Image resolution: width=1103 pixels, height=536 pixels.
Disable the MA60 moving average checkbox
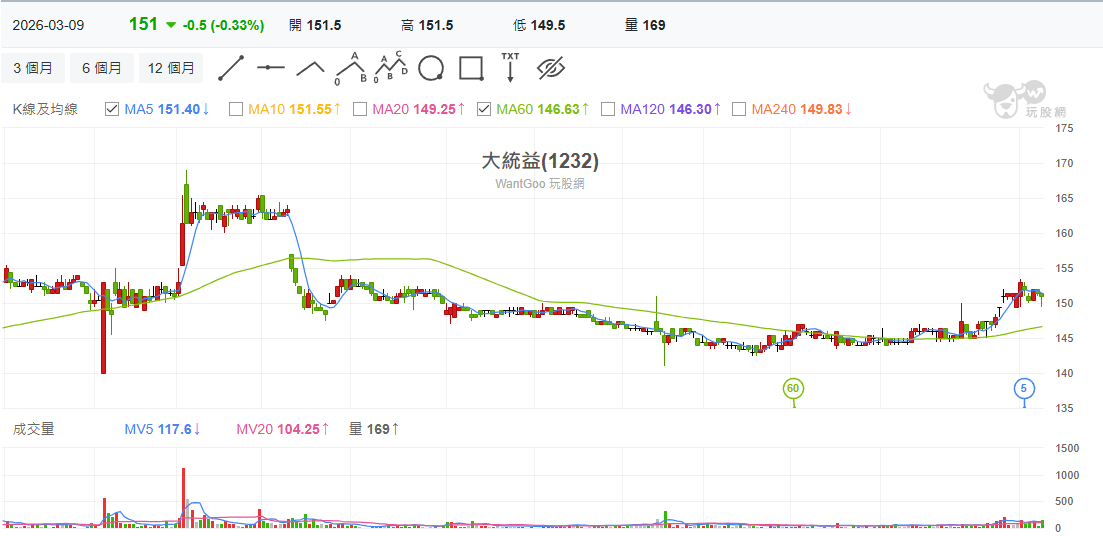click(x=484, y=109)
